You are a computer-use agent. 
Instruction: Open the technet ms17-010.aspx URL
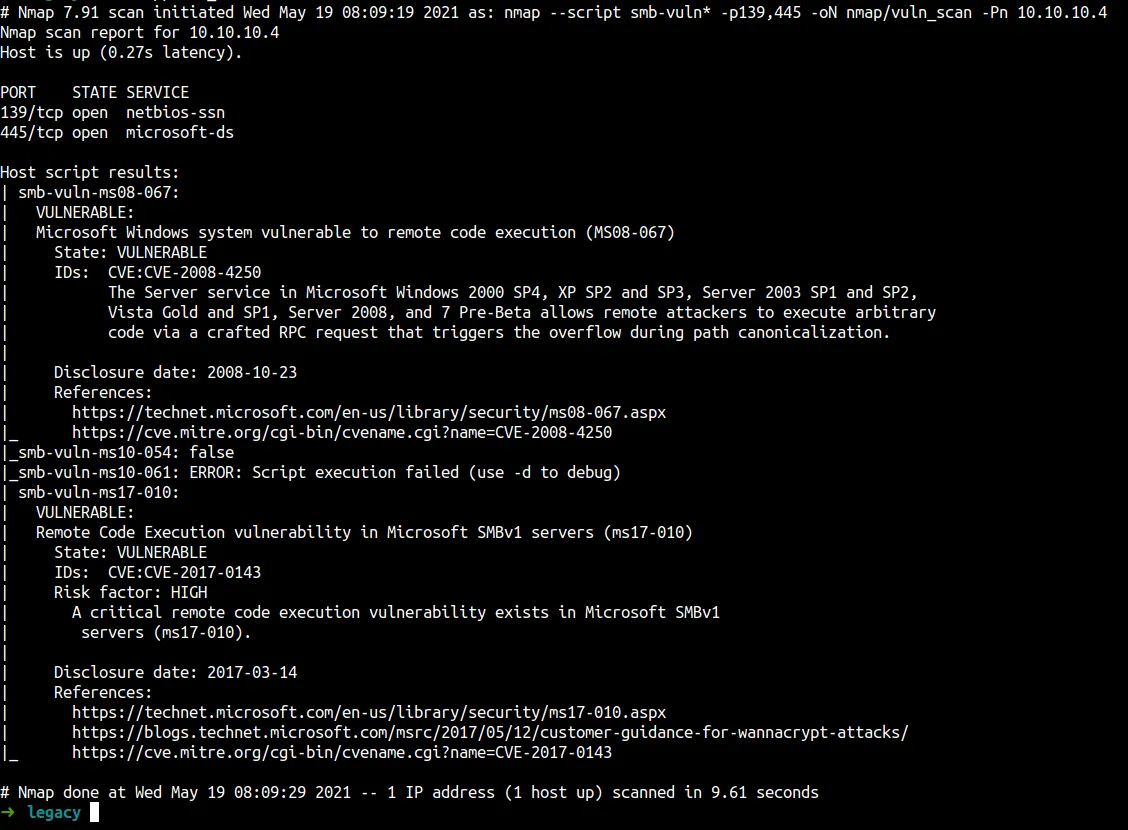[x=369, y=712]
